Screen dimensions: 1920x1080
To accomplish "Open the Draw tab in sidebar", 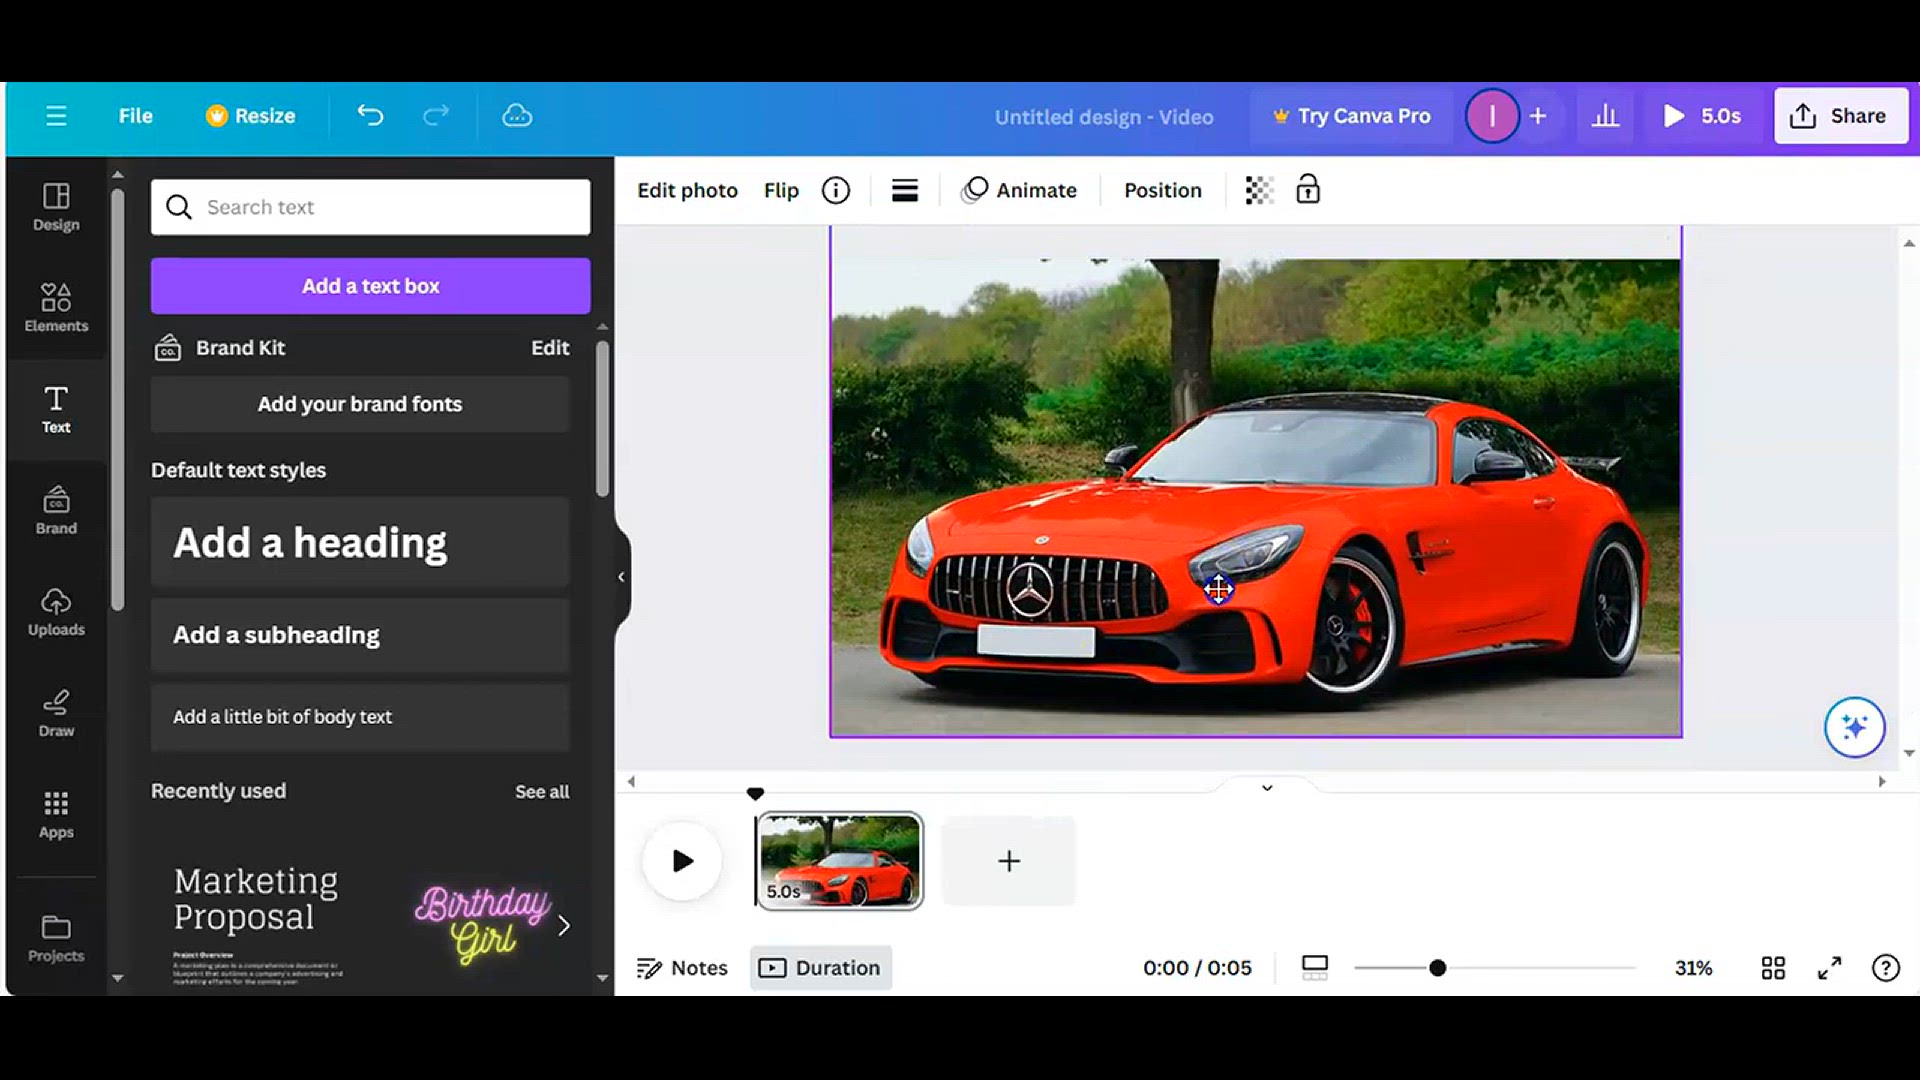I will coord(56,713).
